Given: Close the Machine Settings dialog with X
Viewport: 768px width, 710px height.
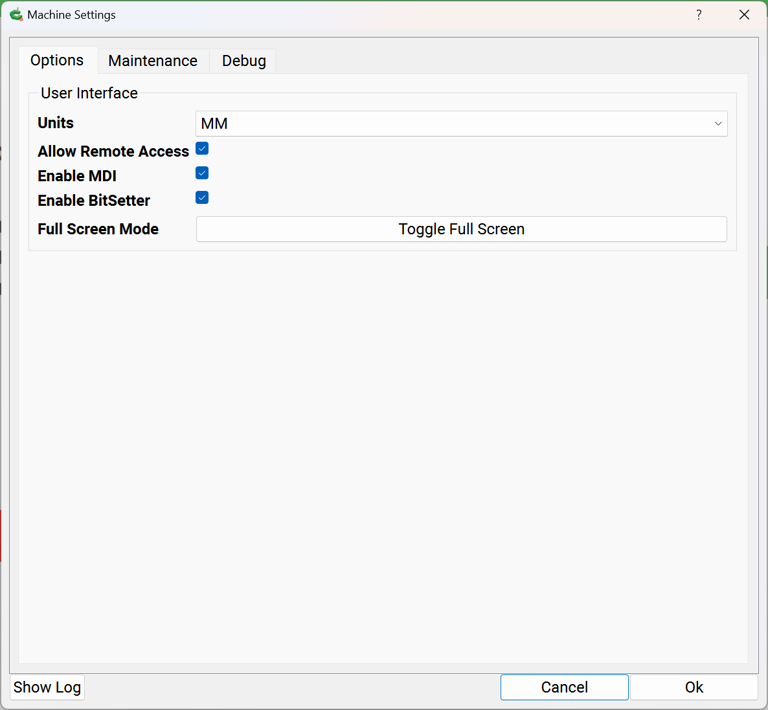Looking at the screenshot, I should 744,15.
